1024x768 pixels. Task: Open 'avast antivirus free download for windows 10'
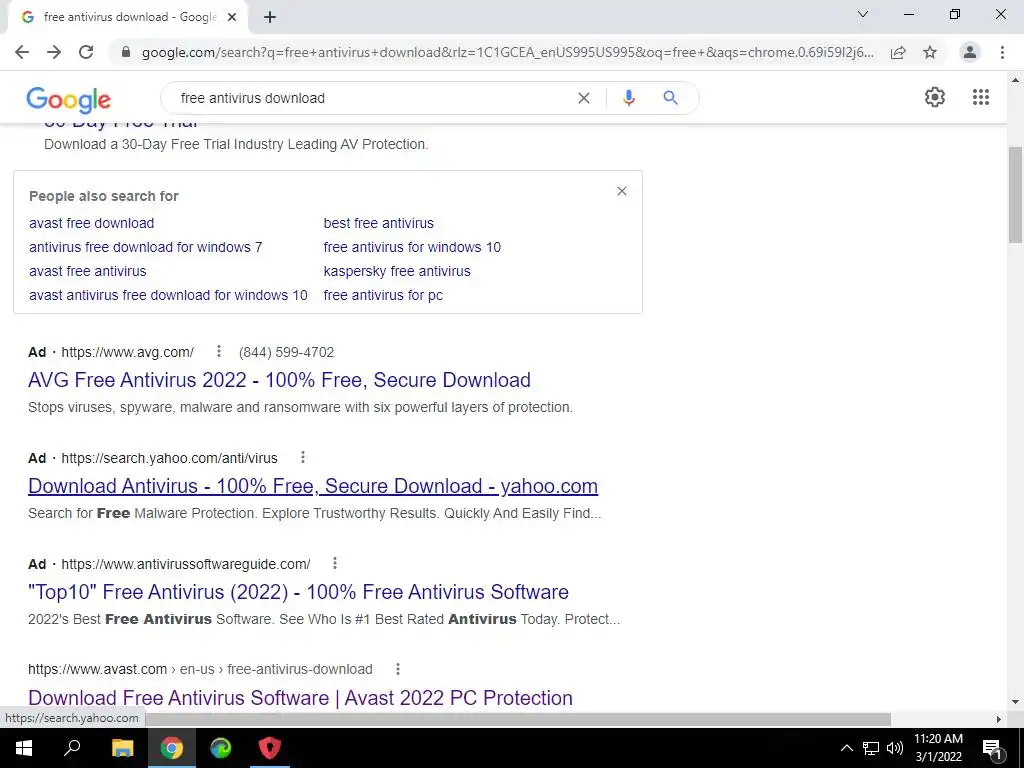point(168,295)
